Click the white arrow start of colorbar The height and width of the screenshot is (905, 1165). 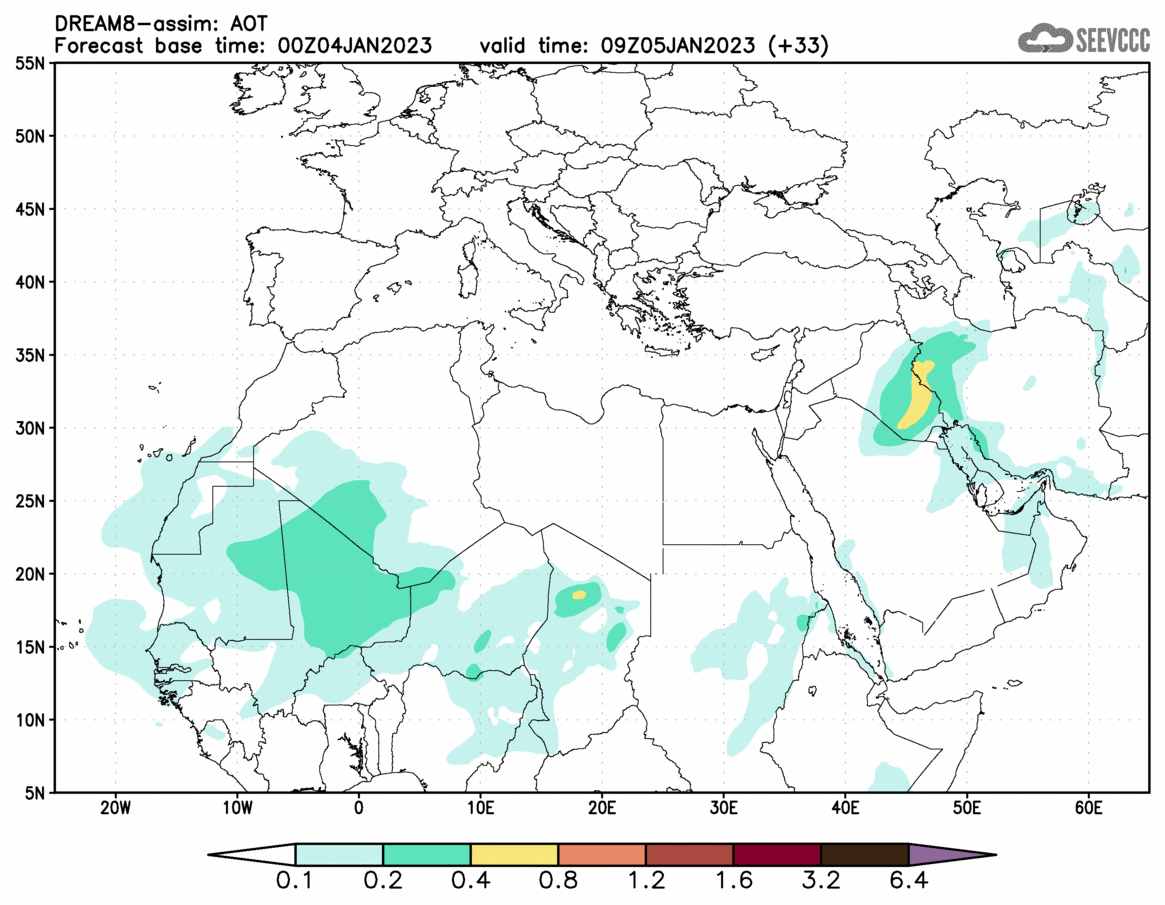coord(252,854)
